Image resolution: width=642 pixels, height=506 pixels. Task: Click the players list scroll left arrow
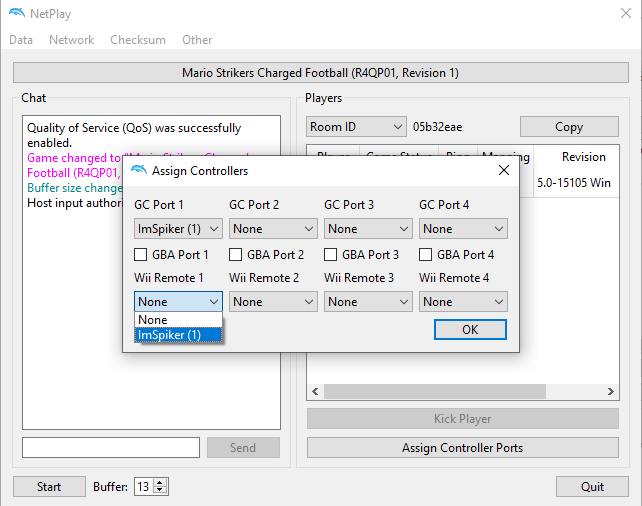315,391
